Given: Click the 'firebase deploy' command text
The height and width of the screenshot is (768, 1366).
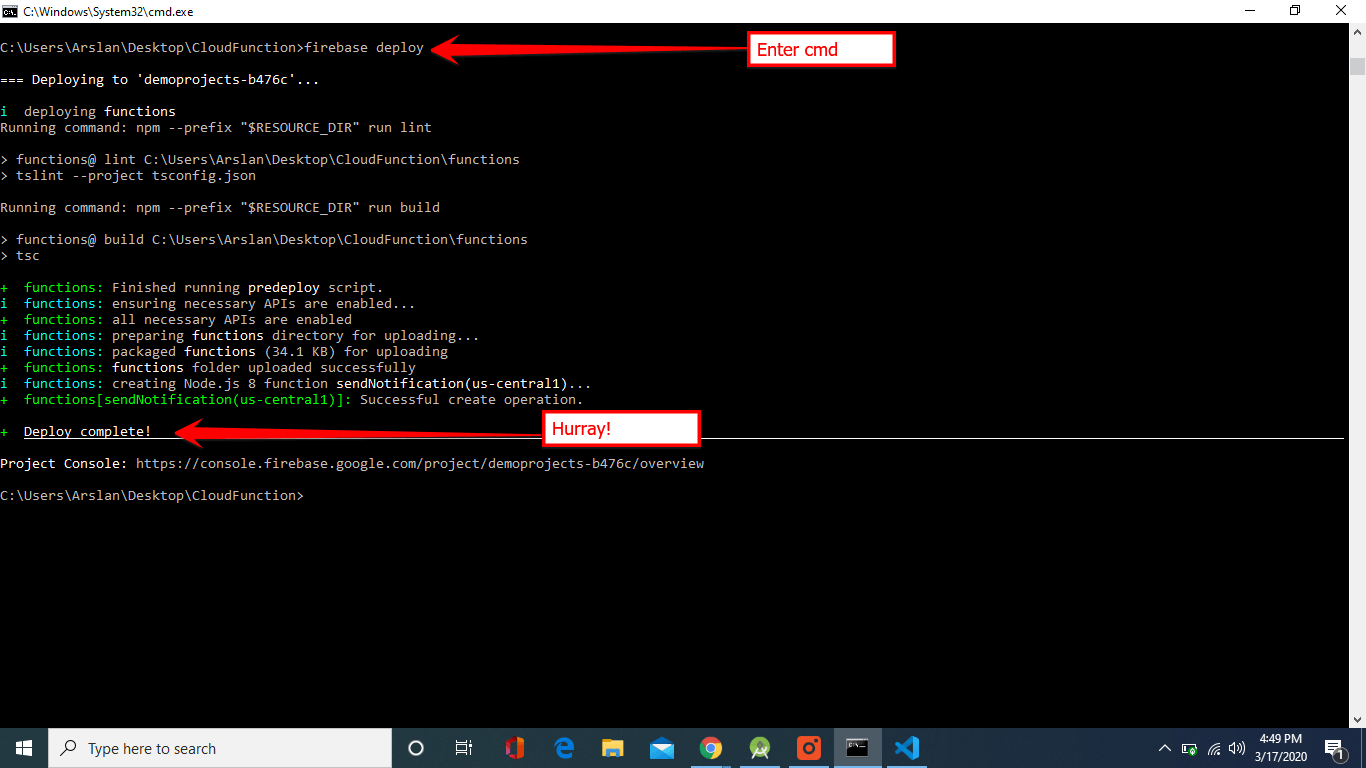Looking at the screenshot, I should [x=364, y=48].
